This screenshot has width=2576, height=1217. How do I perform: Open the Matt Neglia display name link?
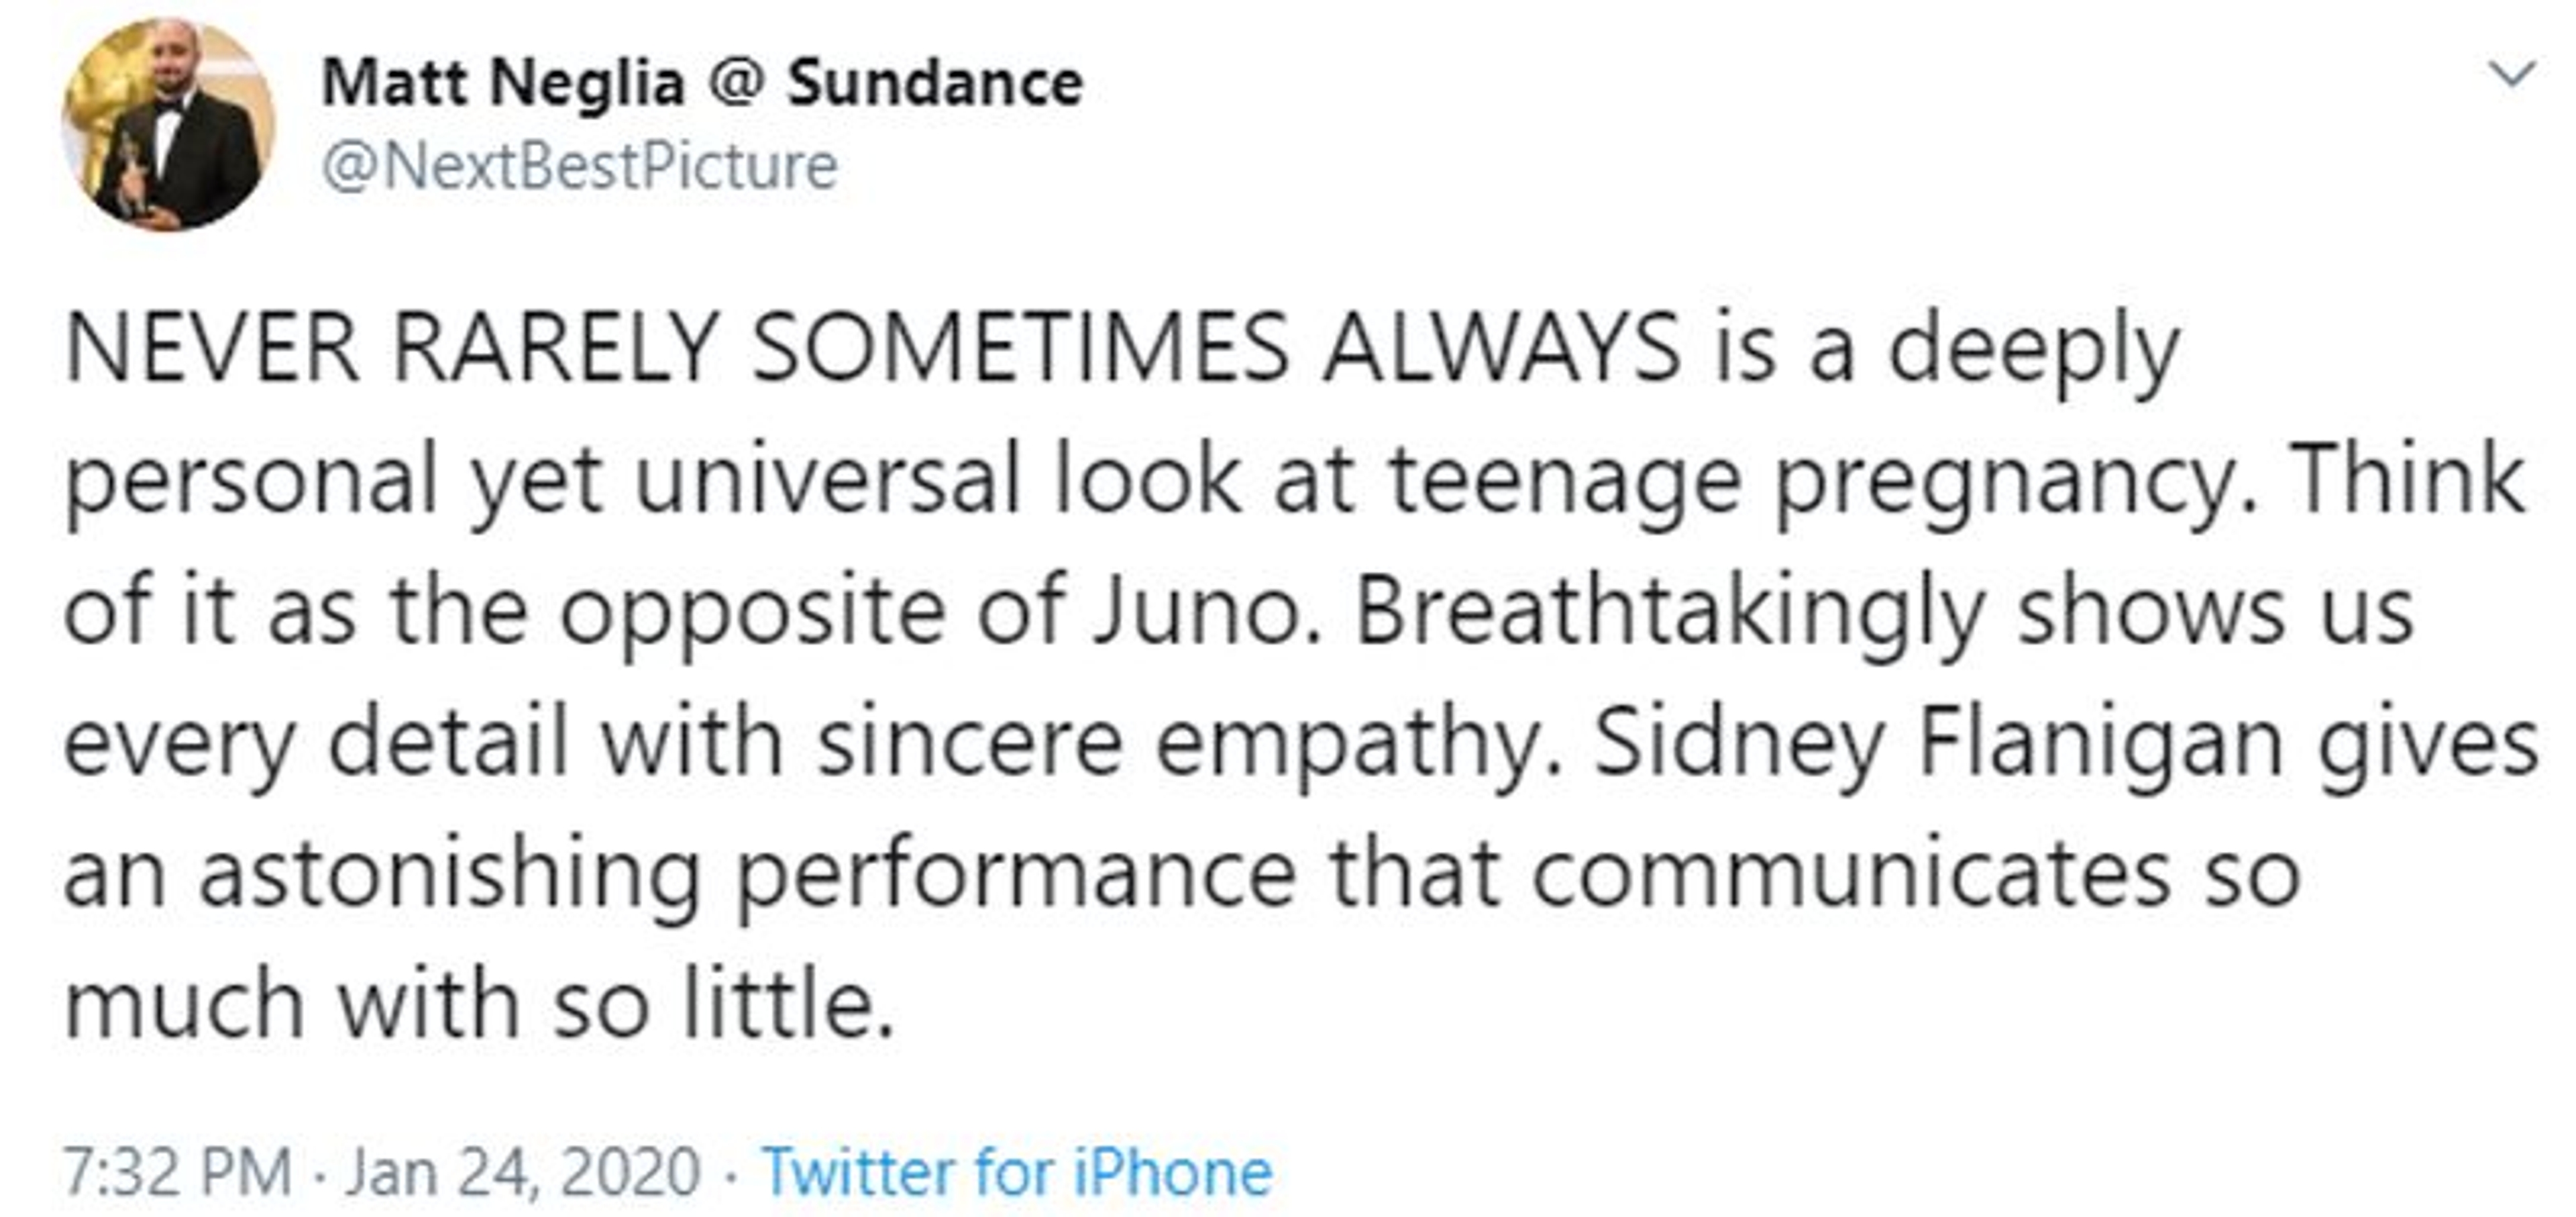pos(503,82)
